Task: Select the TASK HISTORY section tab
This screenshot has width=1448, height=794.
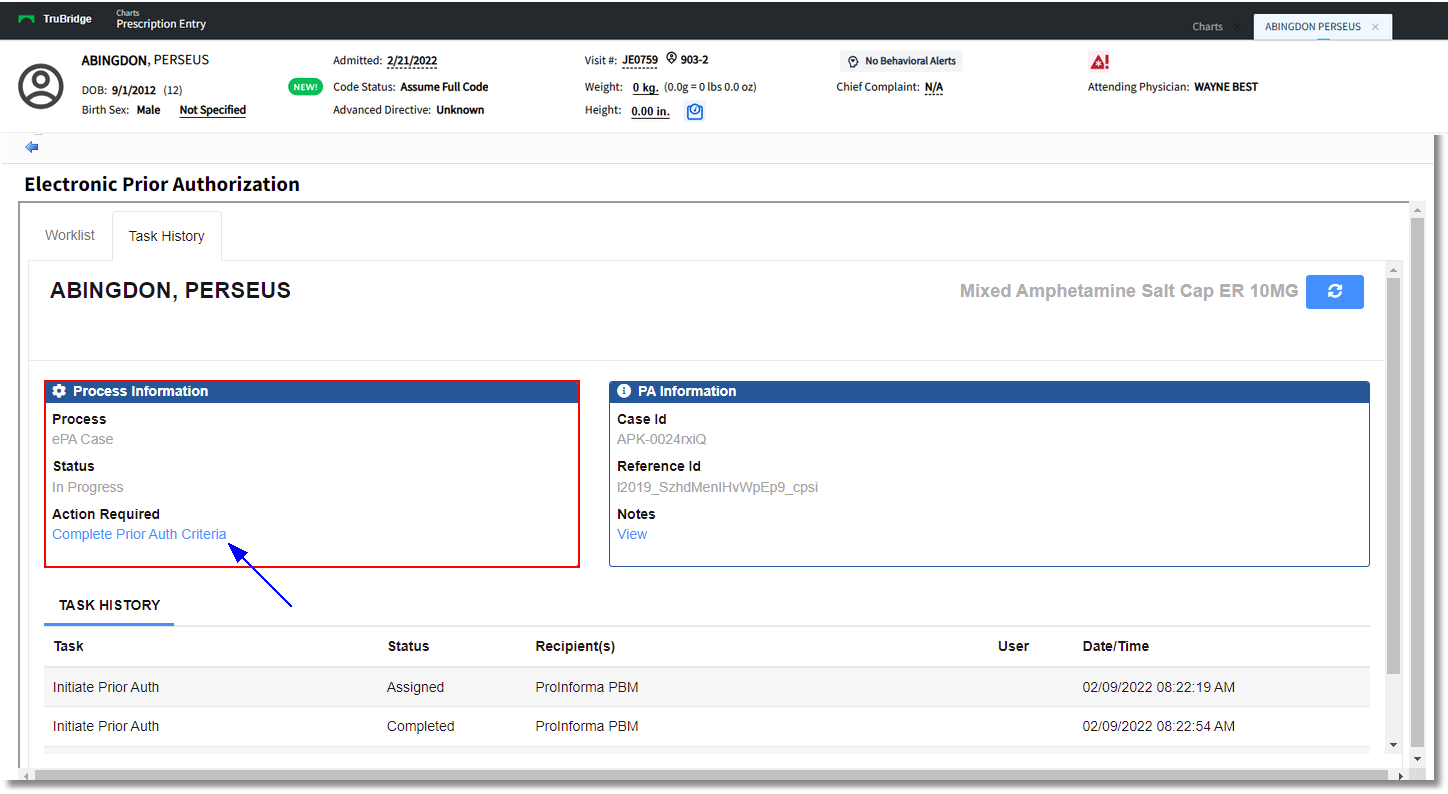Action: (x=109, y=605)
